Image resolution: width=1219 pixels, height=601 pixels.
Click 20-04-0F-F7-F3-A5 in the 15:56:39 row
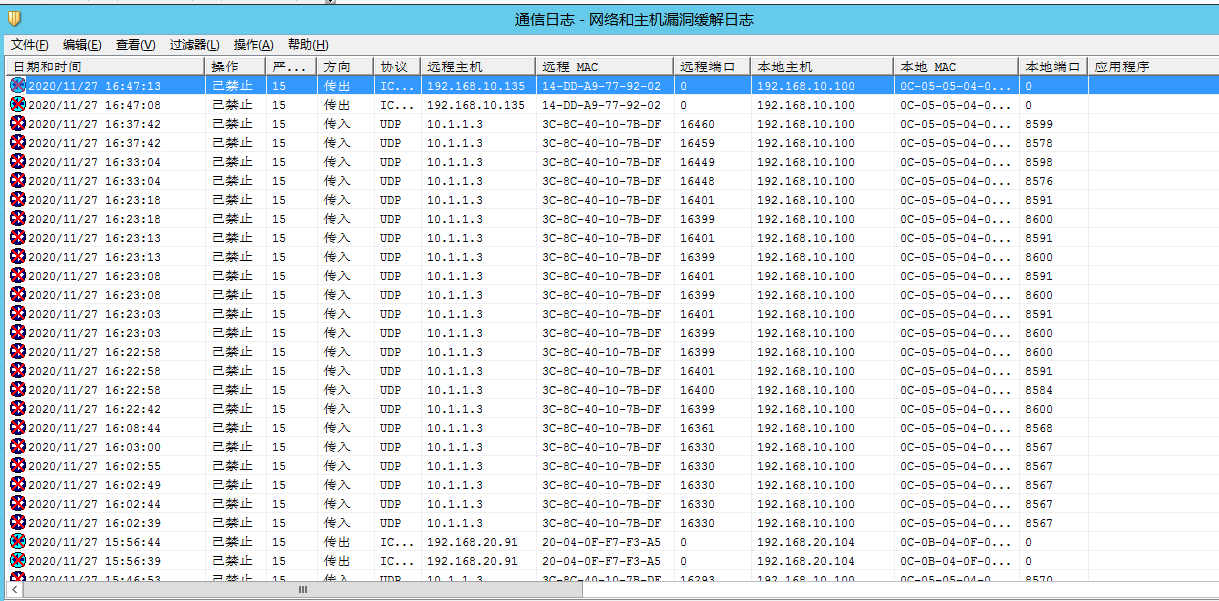[601, 561]
